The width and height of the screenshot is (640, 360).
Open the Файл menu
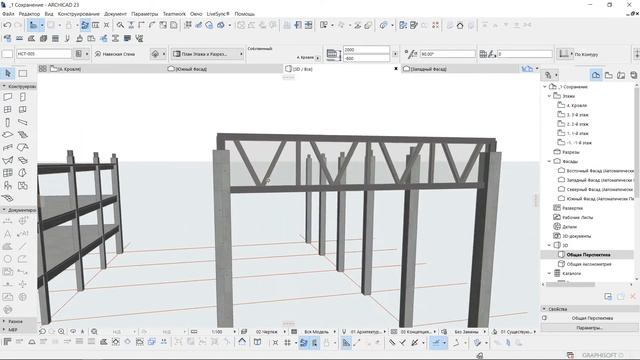click(8, 14)
